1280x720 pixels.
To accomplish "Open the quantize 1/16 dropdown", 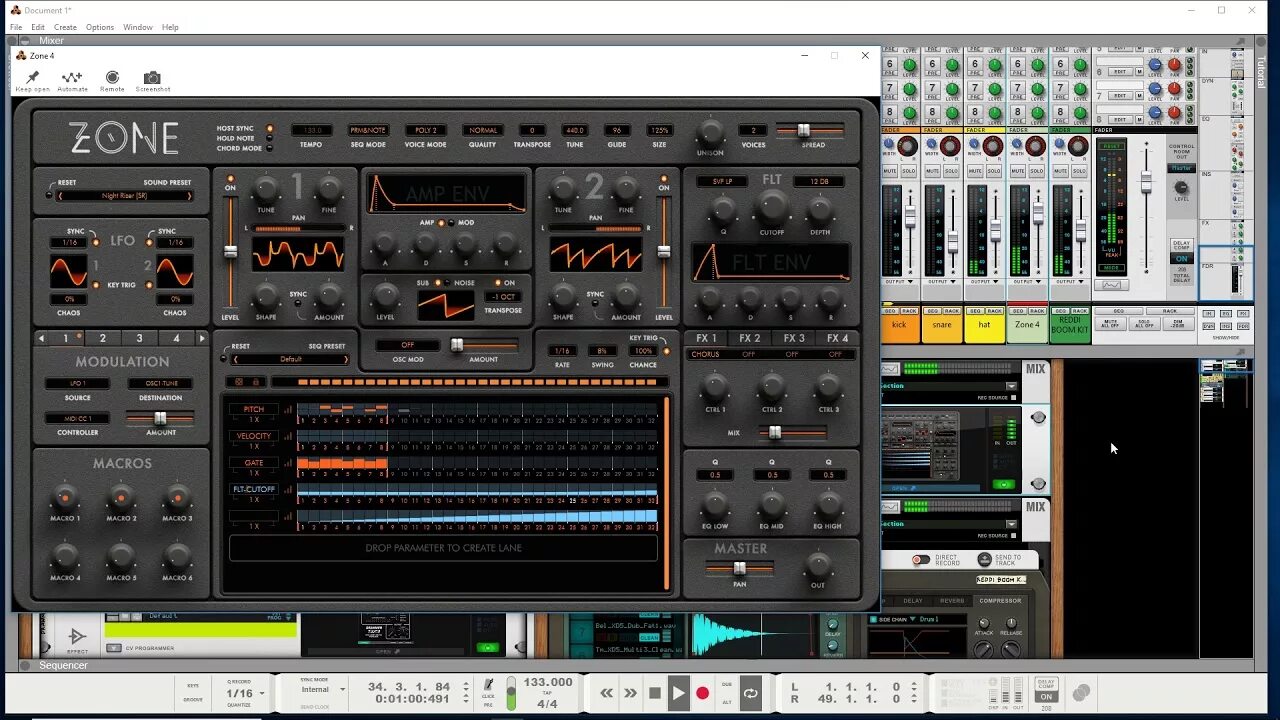I will tap(246, 693).
